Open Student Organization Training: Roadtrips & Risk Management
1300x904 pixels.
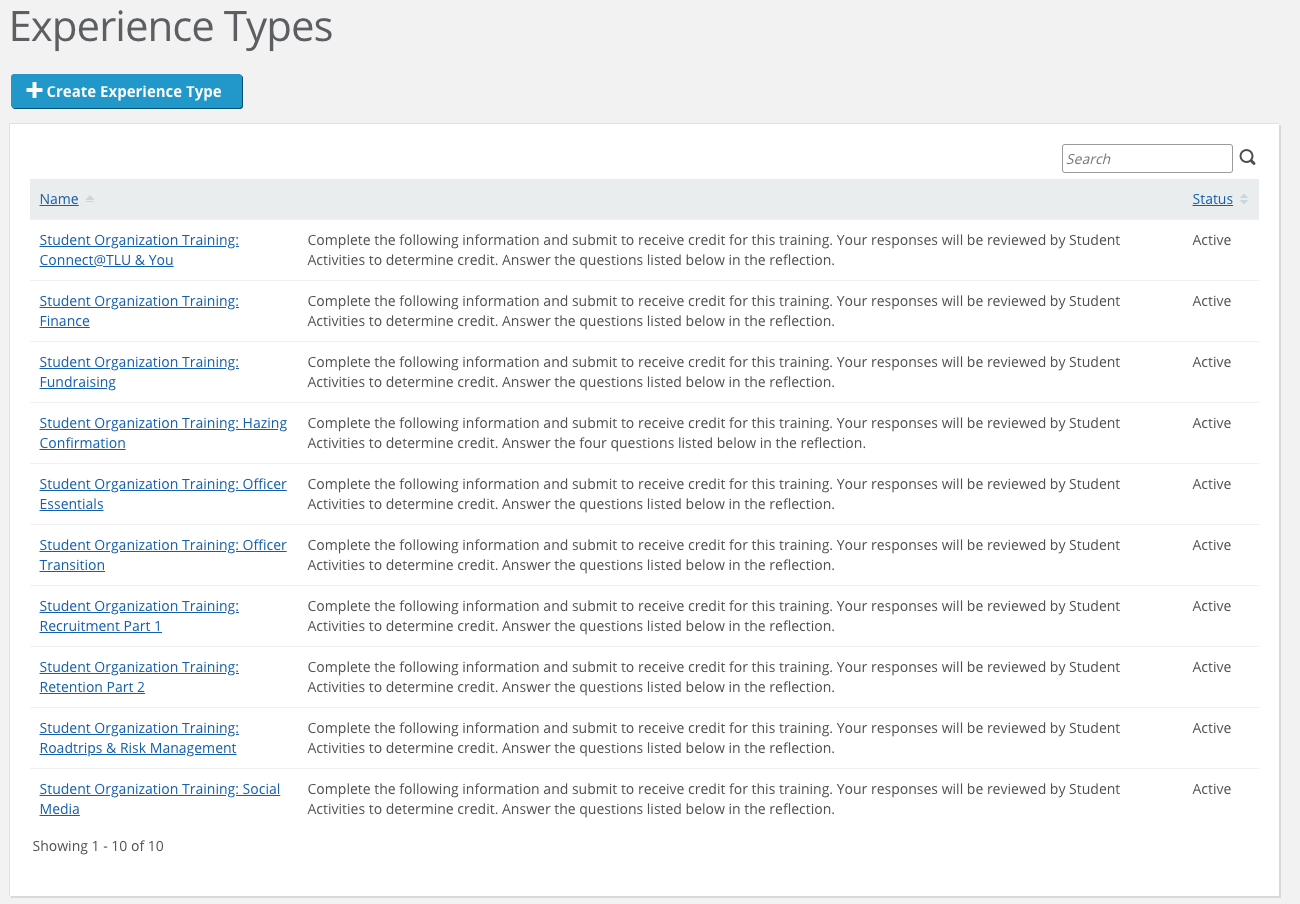coord(139,738)
